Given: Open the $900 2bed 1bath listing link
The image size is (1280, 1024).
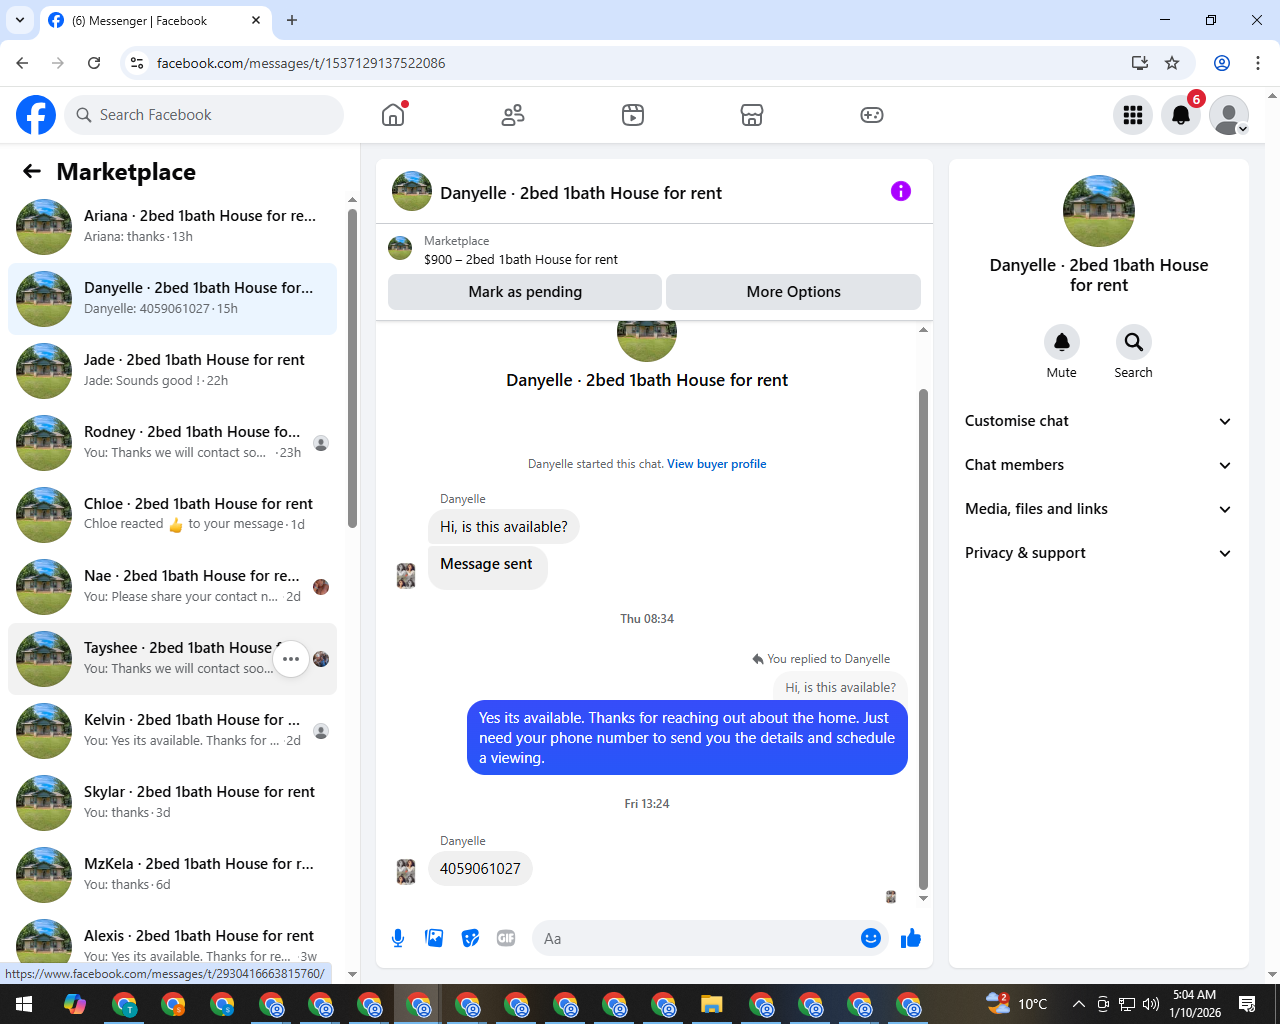Looking at the screenshot, I should (521, 259).
